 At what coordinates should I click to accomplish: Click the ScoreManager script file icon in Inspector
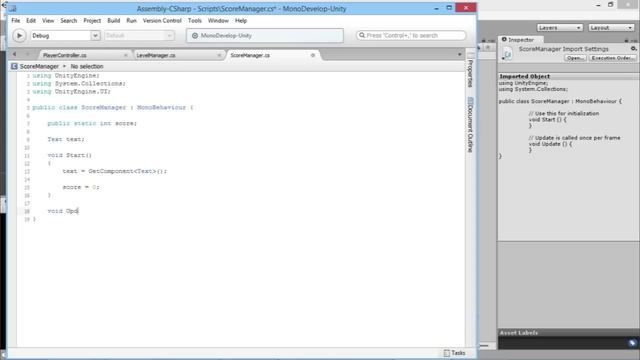pos(507,54)
